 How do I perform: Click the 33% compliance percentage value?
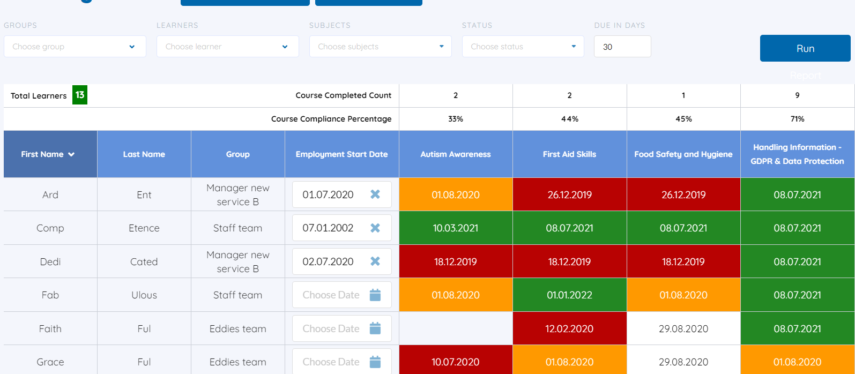(x=456, y=119)
